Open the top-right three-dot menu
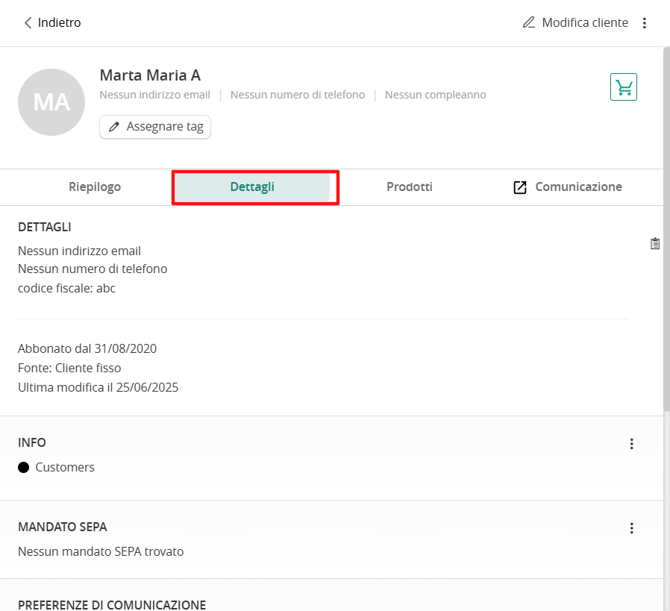Screen dimensions: 670x611 pyautogui.click(x=644, y=23)
